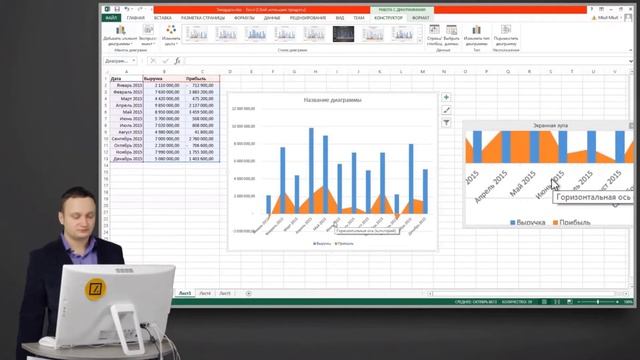Screen dimensions: 640x360
Task: Select the Прибыль legend entry under chart
Action: [x=344, y=244]
